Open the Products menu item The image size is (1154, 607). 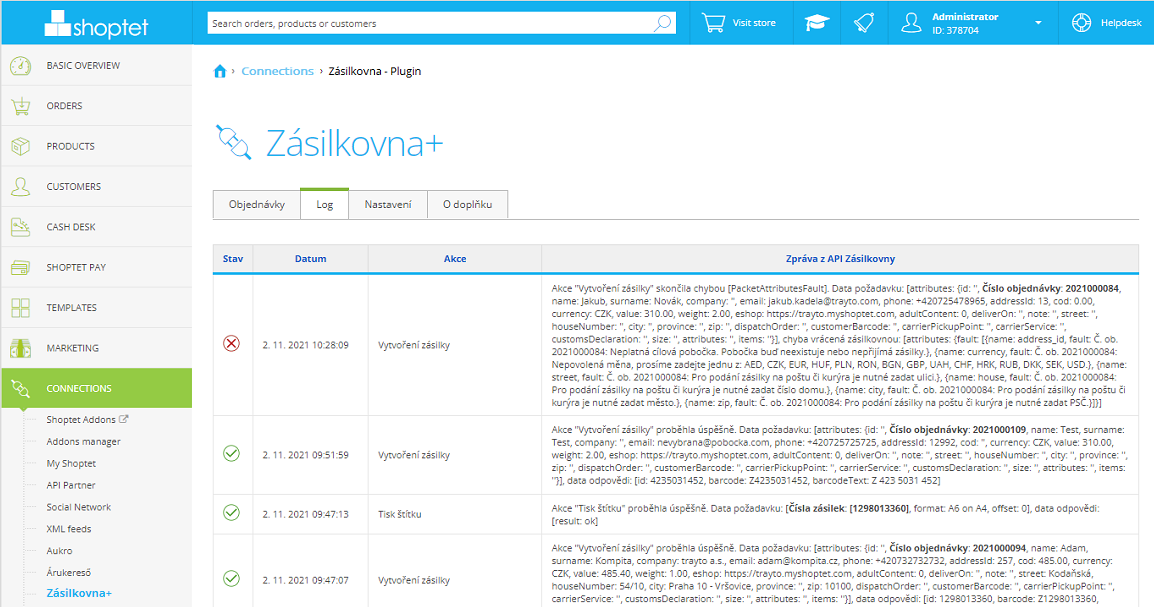pos(96,146)
